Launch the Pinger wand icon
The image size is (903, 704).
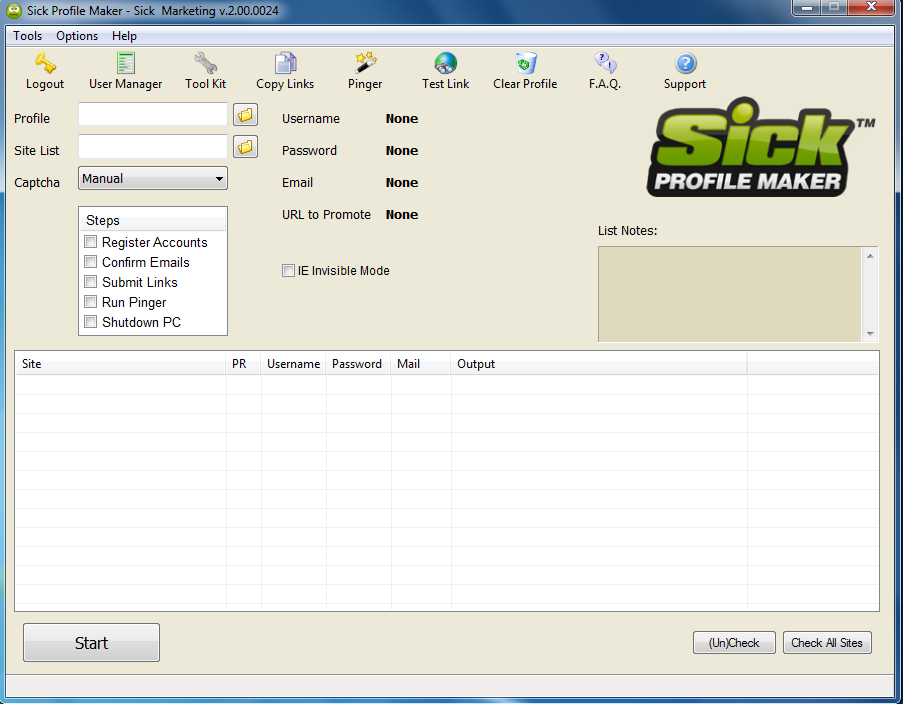[365, 63]
